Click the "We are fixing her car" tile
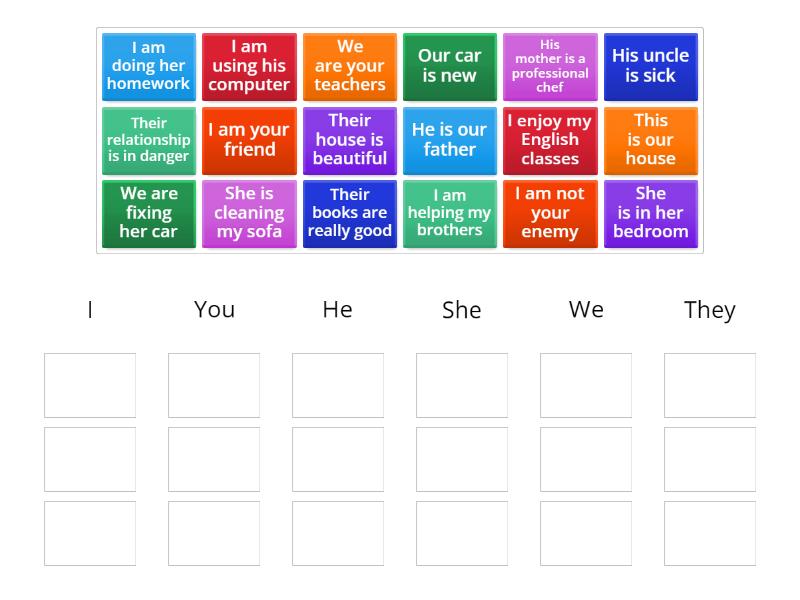 (149, 214)
